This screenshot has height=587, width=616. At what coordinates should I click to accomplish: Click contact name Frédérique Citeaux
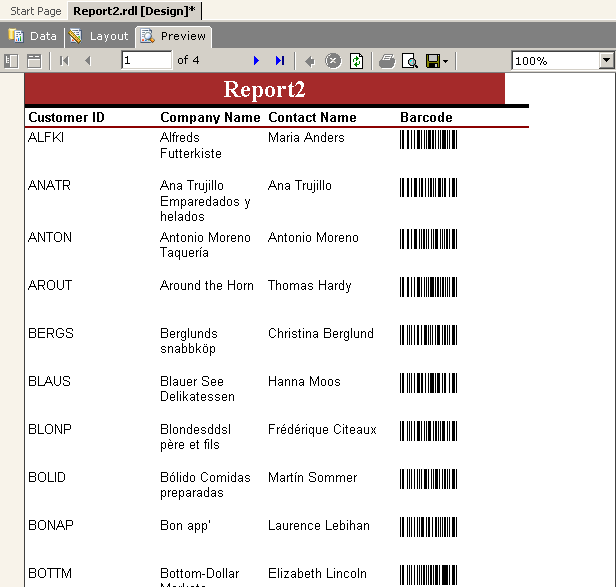322,429
